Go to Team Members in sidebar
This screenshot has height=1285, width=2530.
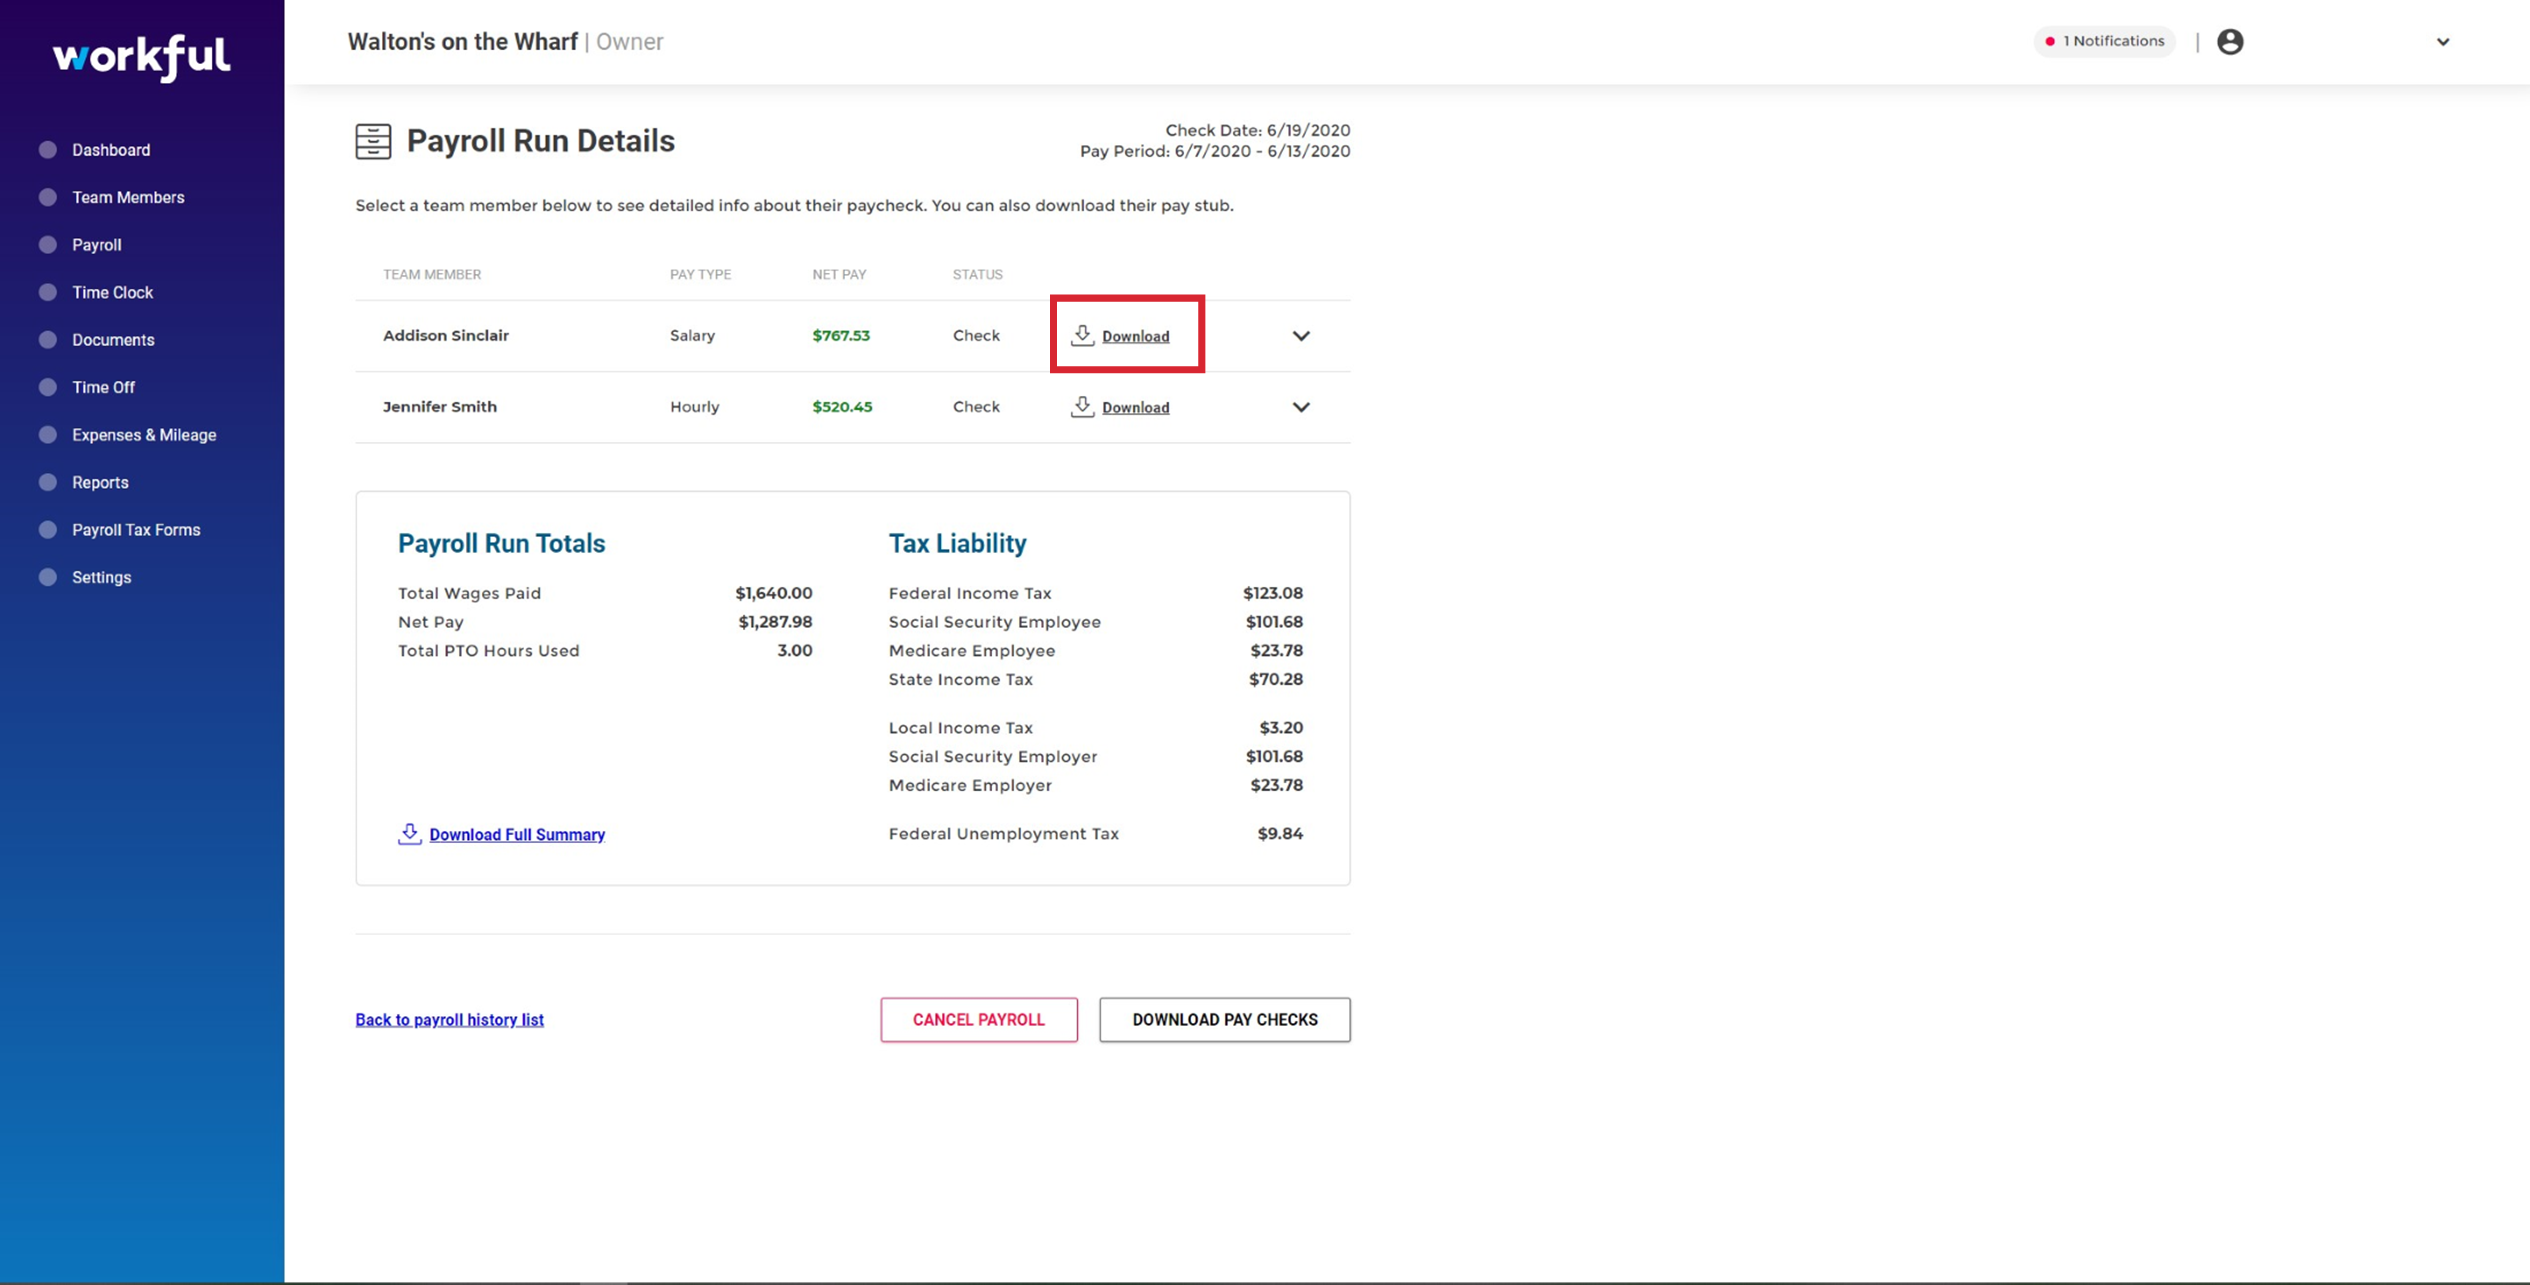click(x=128, y=197)
